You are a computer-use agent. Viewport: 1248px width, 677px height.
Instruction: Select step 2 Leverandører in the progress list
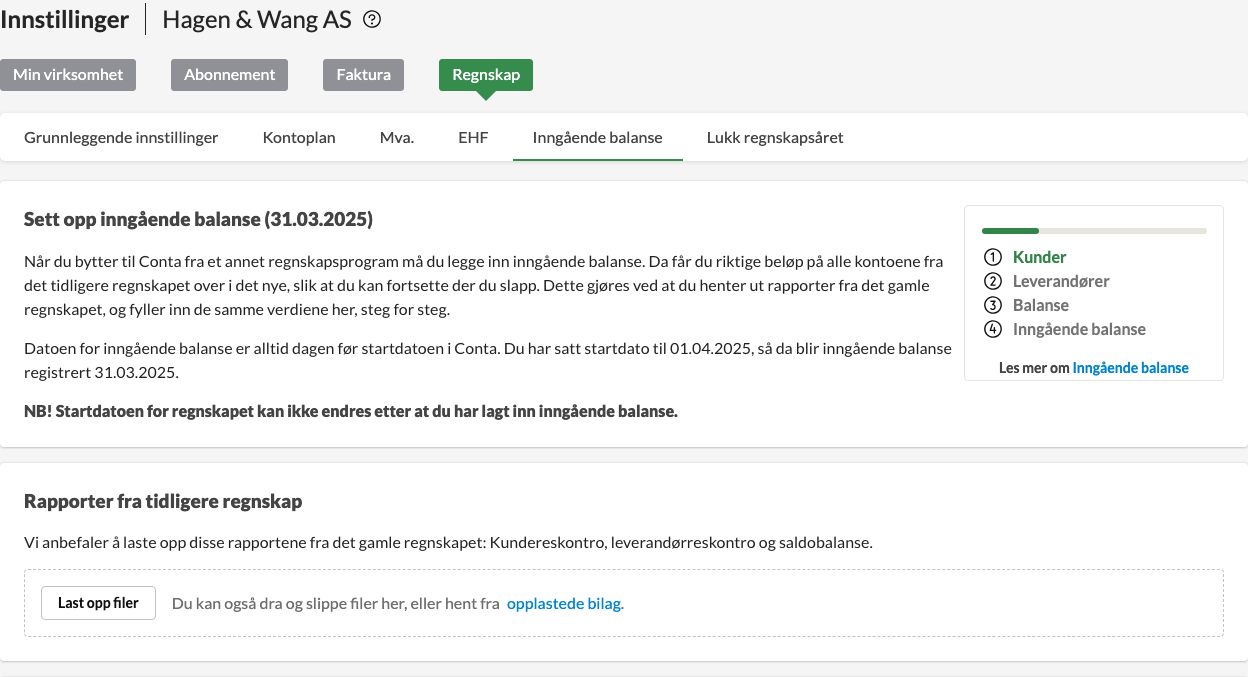(x=1061, y=281)
